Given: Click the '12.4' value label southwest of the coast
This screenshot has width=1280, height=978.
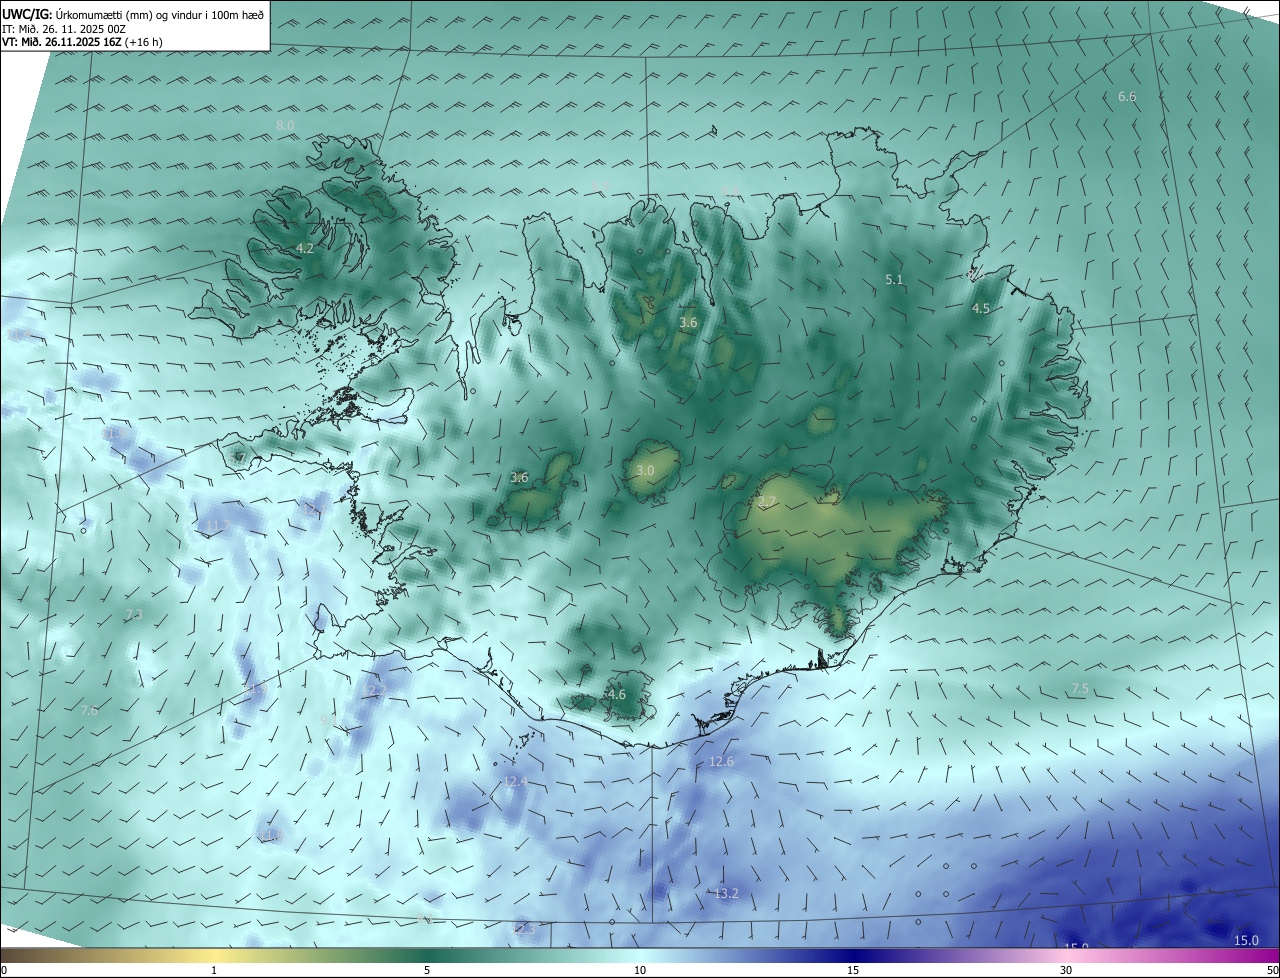Looking at the screenshot, I should coord(515,781).
